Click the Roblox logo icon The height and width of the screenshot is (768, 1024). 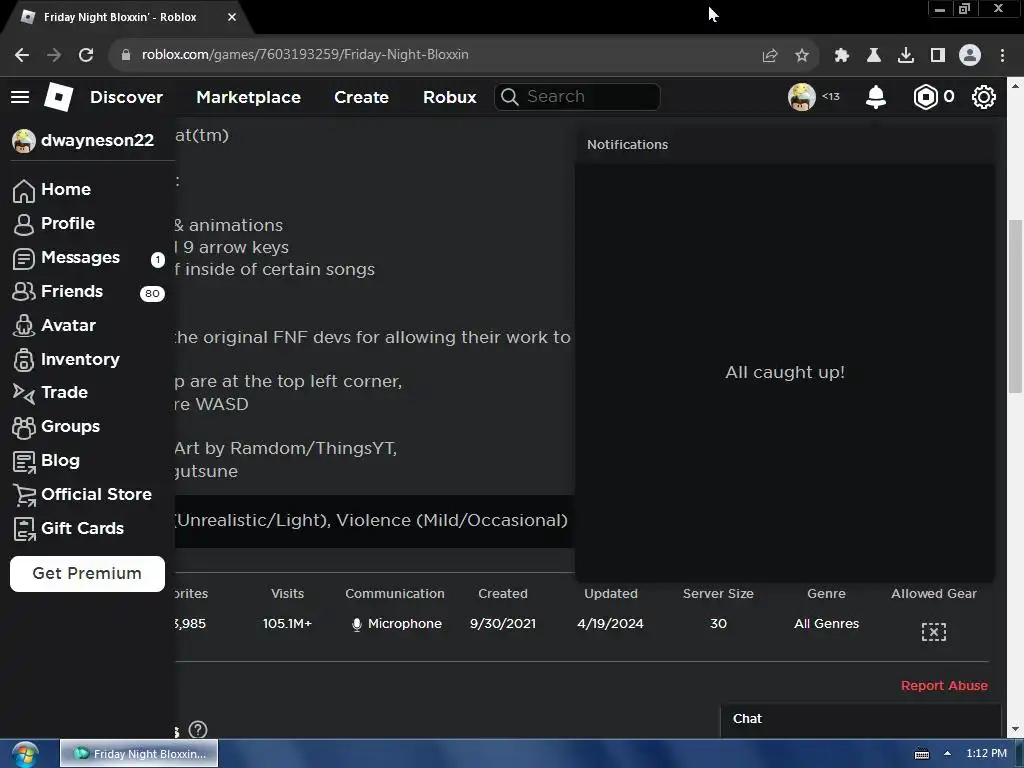pyautogui.click(x=58, y=97)
